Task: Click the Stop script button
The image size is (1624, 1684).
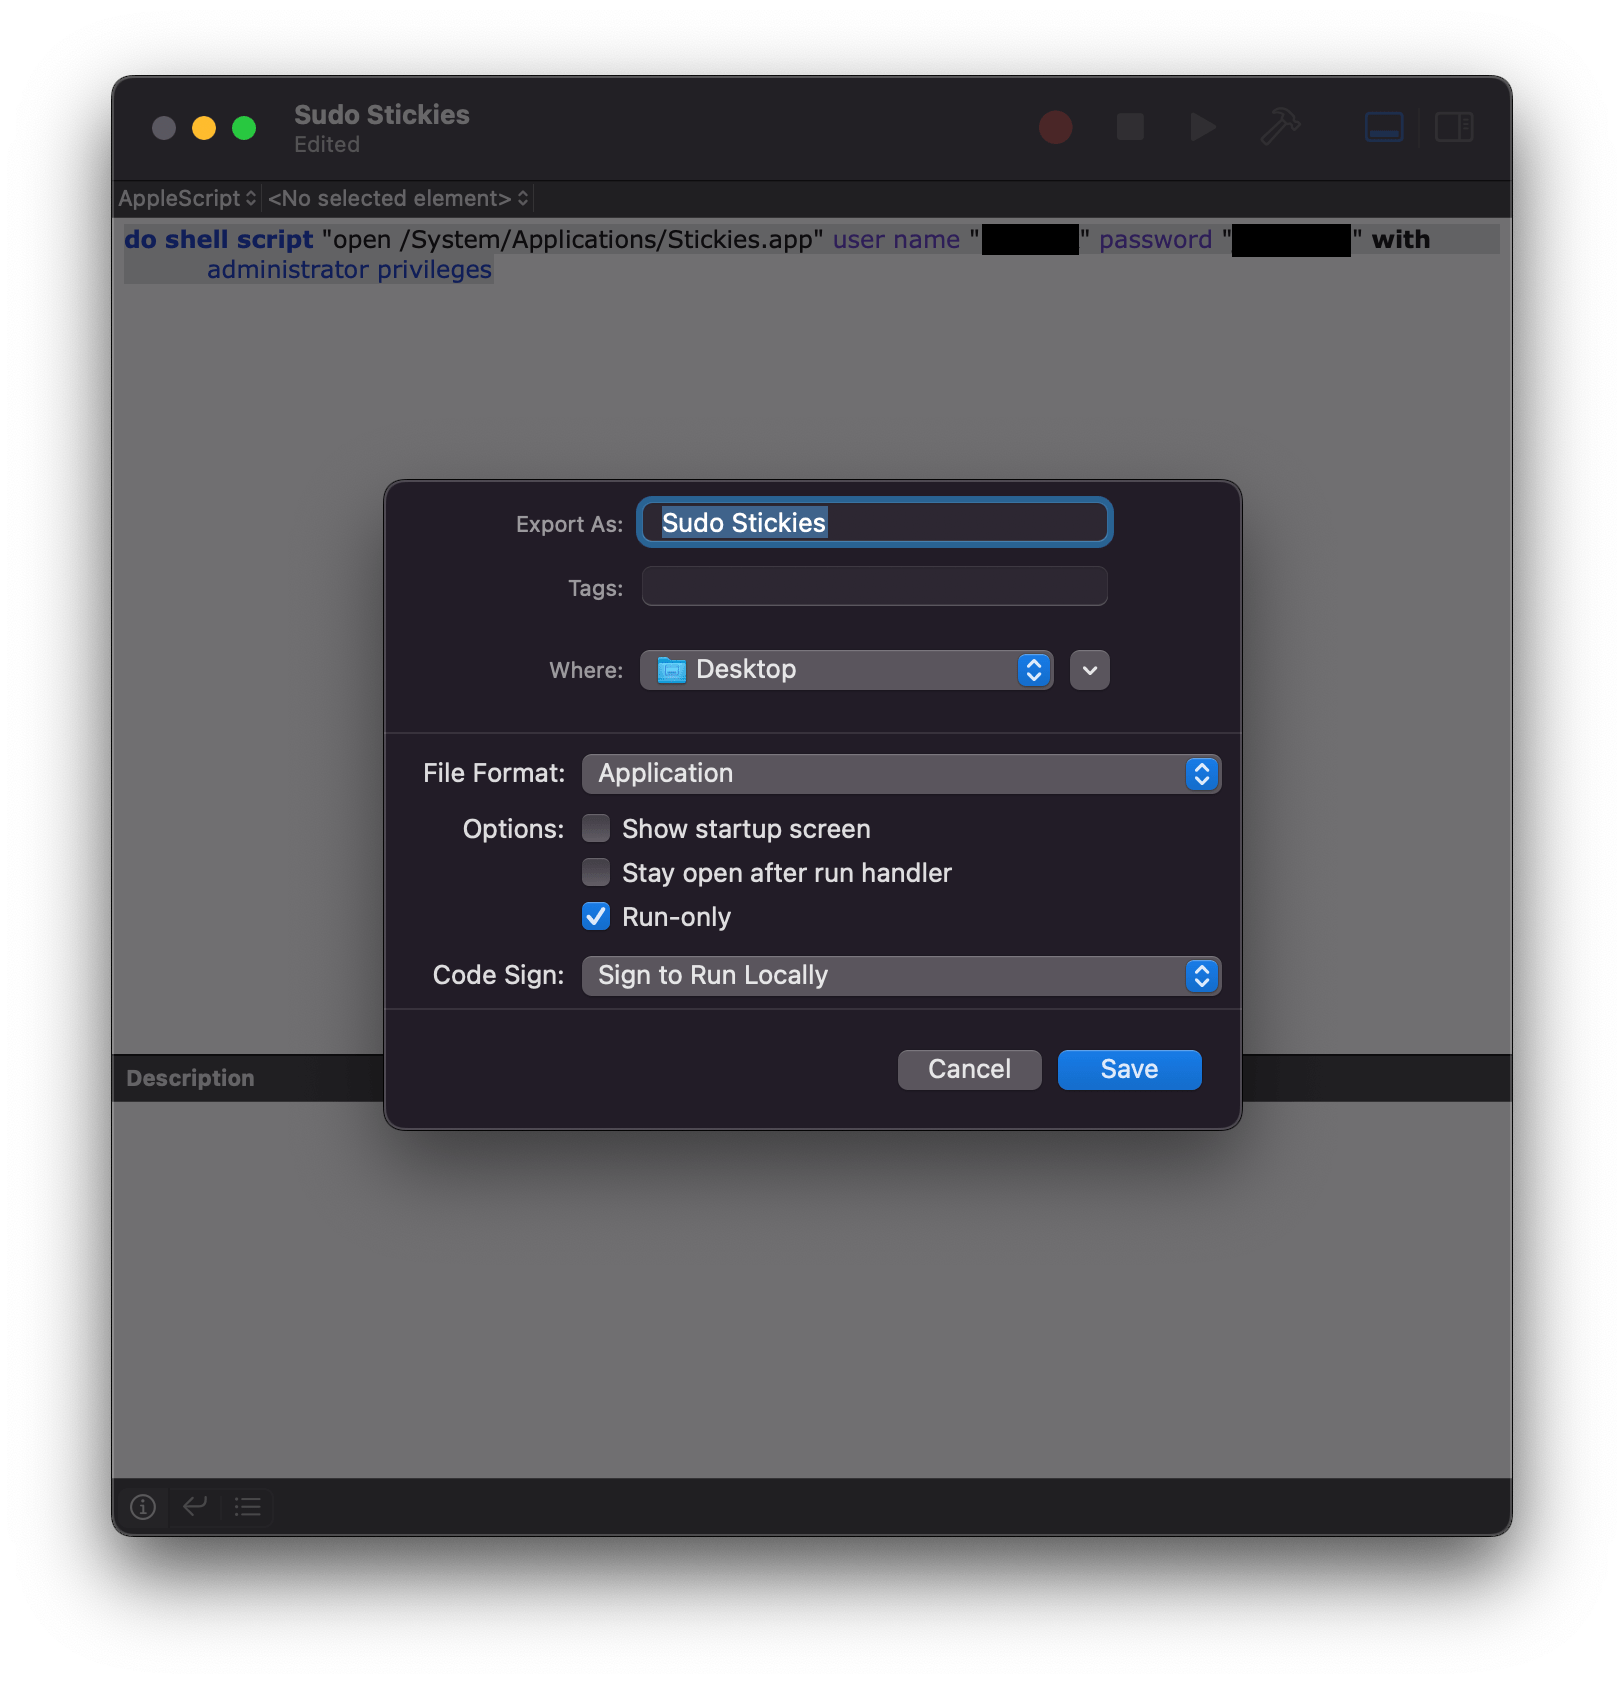Action: click(x=1130, y=128)
